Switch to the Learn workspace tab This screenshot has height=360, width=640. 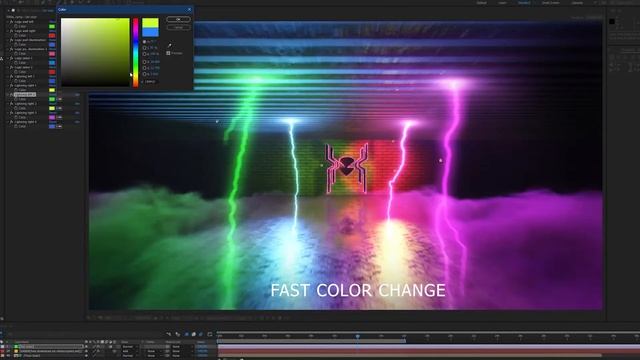(502, 3)
